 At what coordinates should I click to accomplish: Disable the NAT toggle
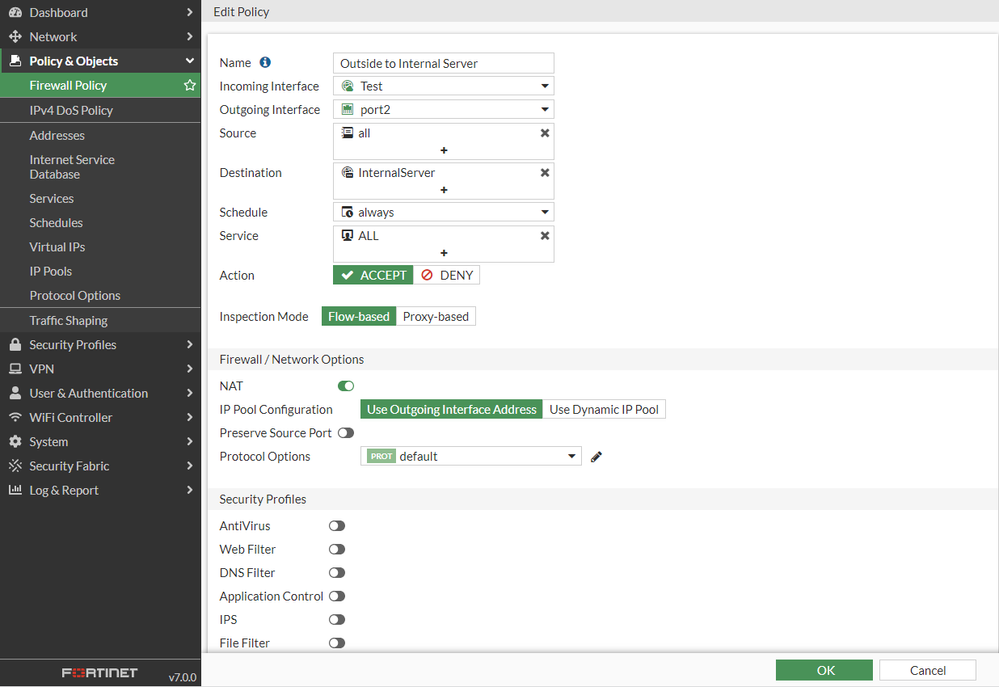click(345, 386)
